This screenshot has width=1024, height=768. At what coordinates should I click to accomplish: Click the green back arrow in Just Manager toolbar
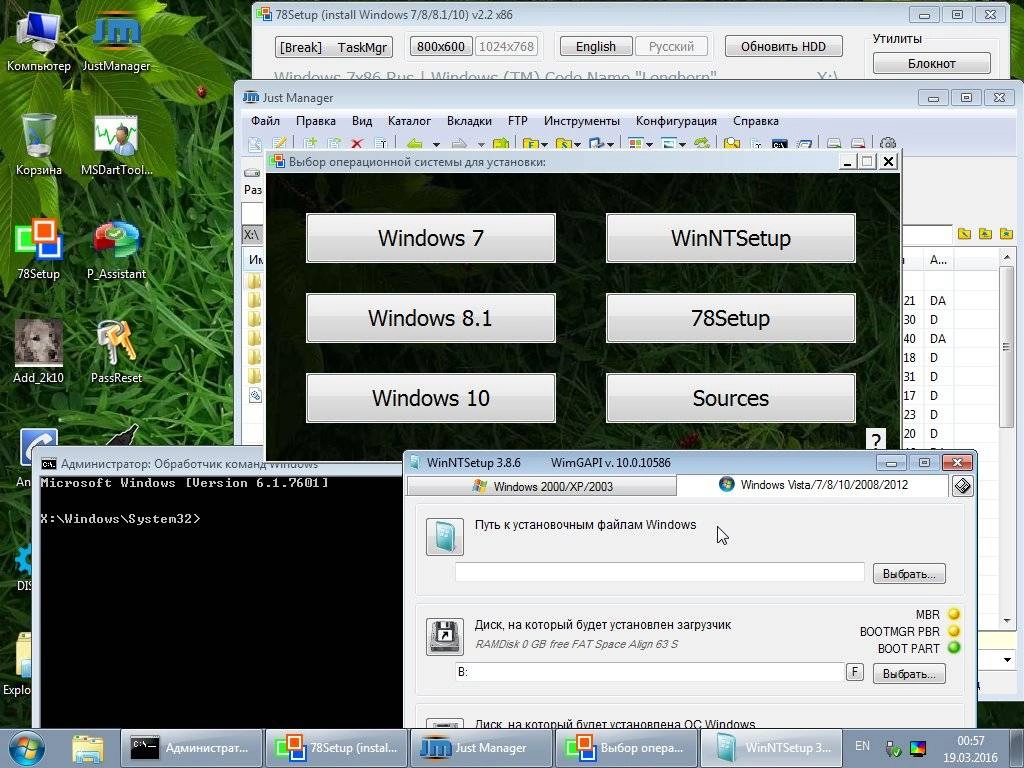tap(415, 143)
